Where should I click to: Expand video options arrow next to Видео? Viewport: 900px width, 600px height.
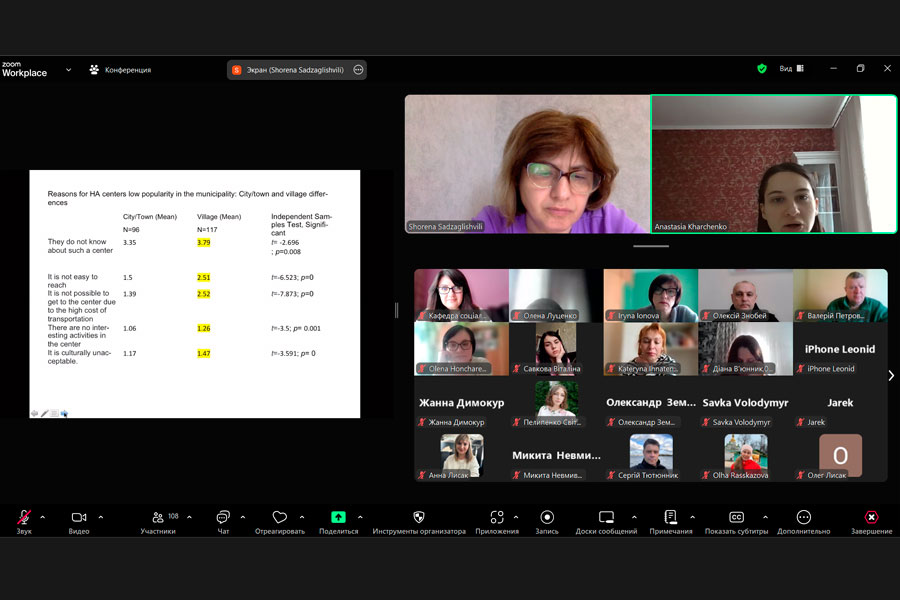pos(101,517)
